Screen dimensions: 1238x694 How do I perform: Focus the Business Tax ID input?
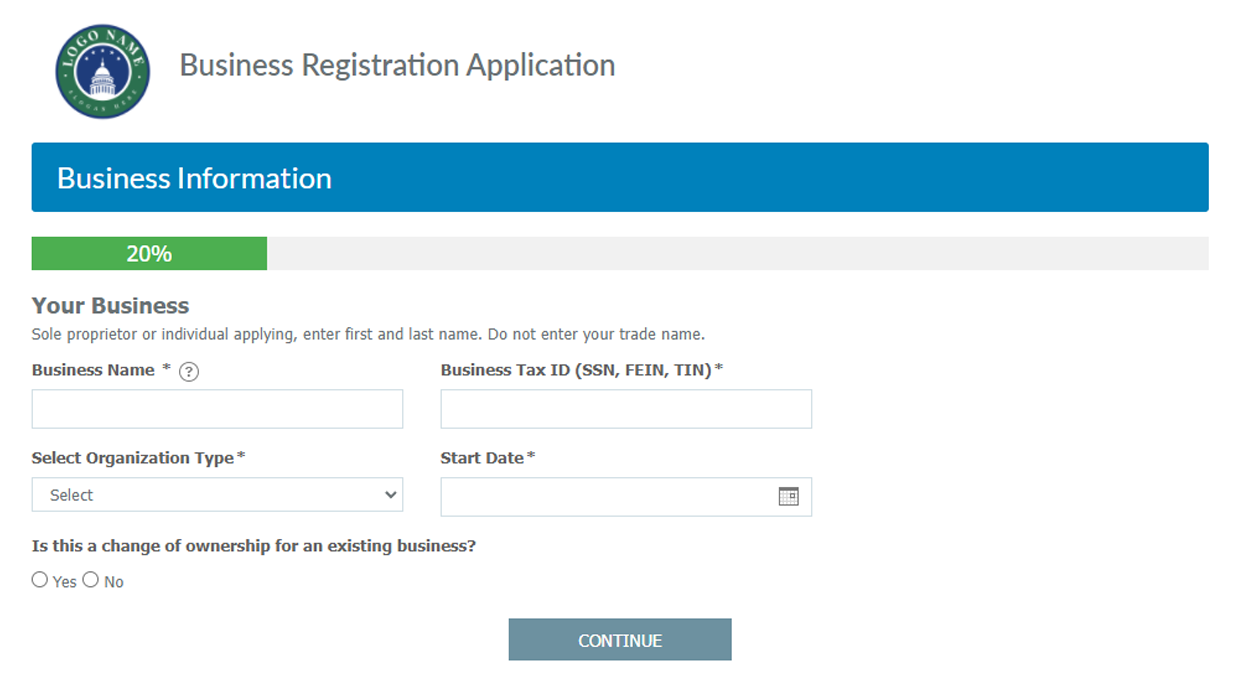[x=626, y=409]
